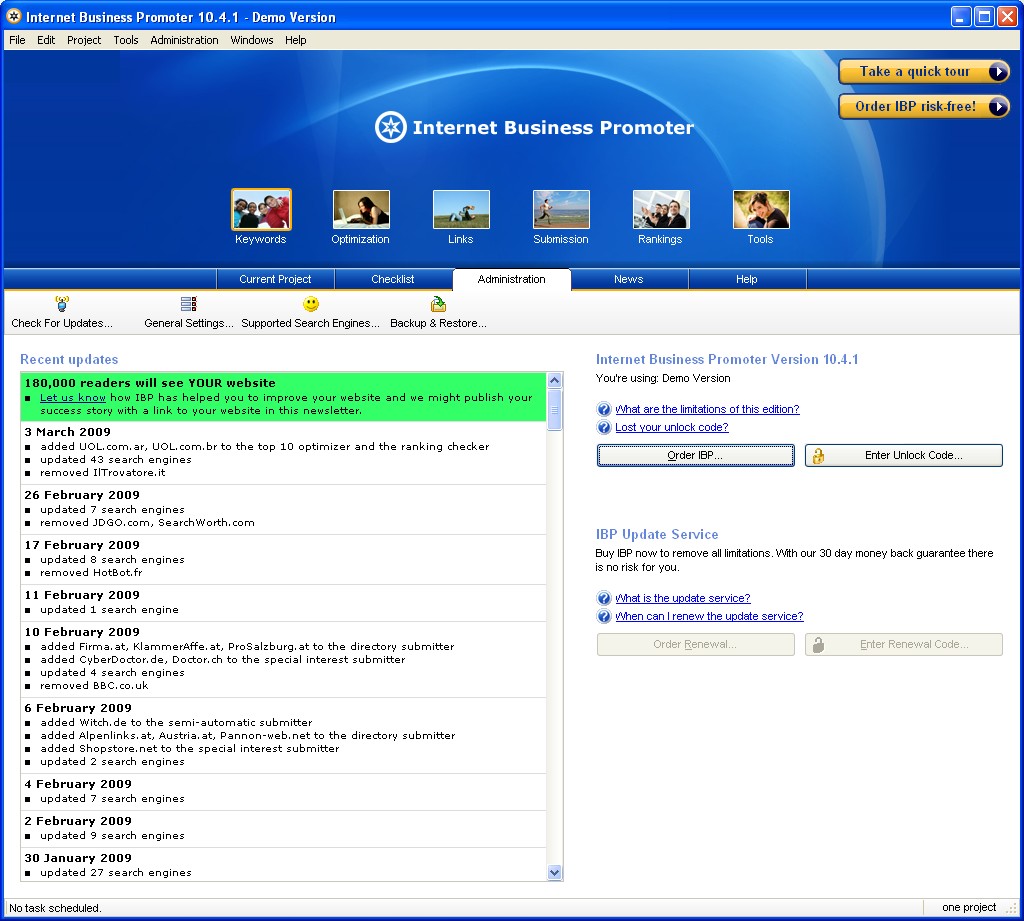Click the Recent updates scrollbar down arrow
Viewport: 1024px width, 921px height.
pyautogui.click(x=554, y=873)
